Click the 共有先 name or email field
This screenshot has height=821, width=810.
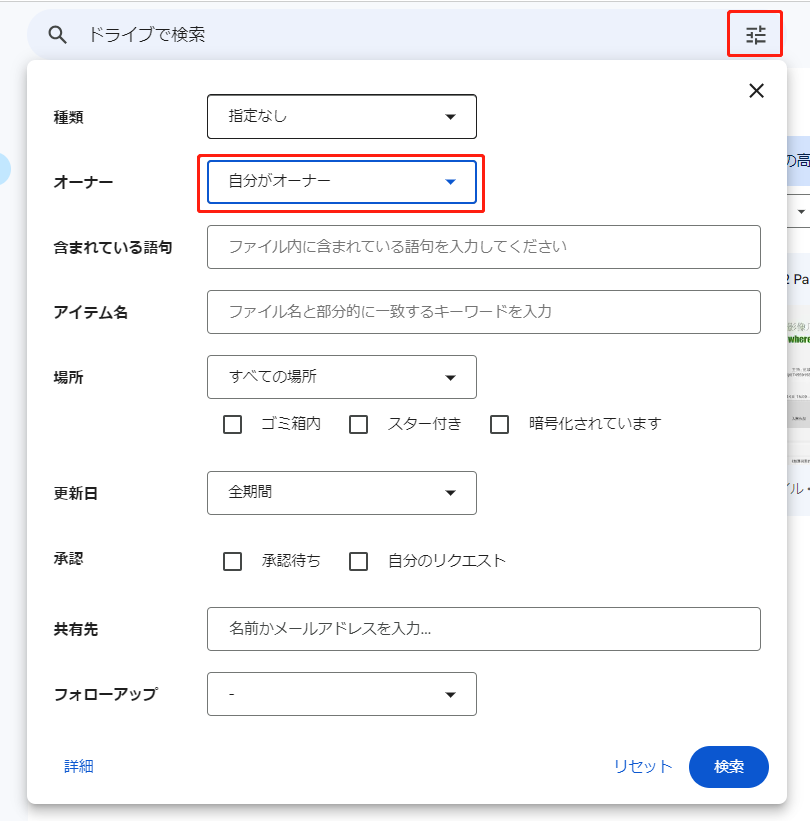point(483,629)
